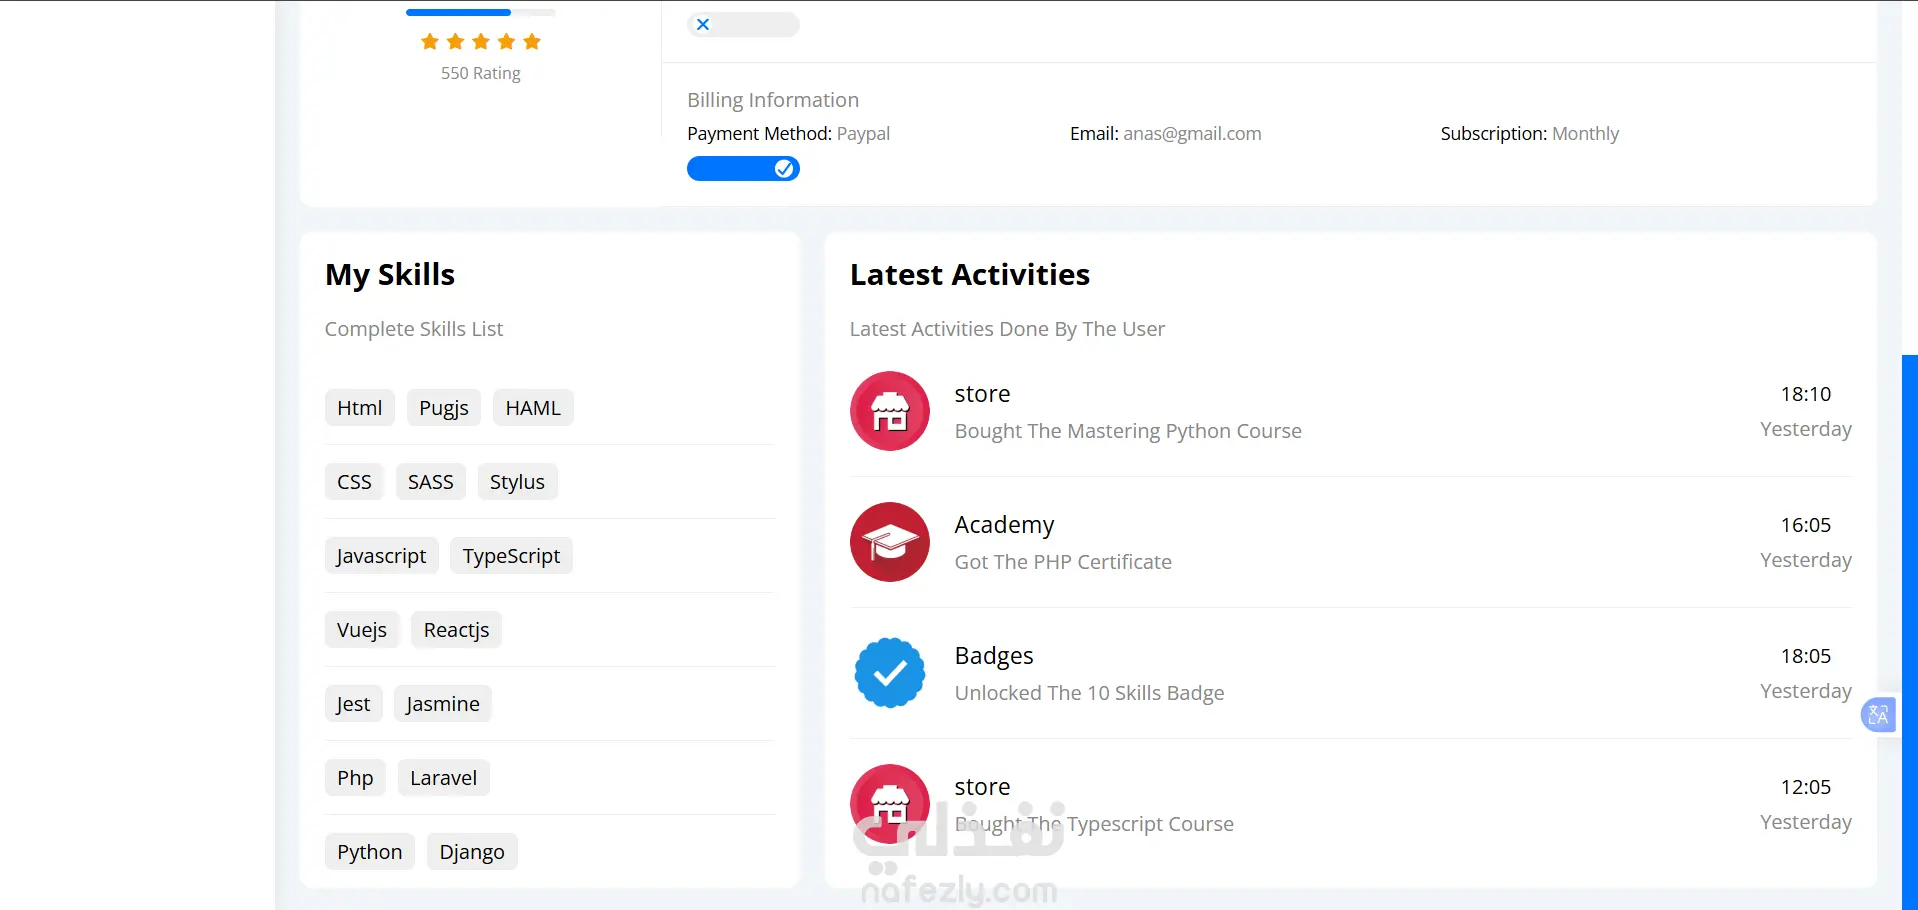Screen dimensions: 1918x910
Task: Click the 550 Rating text
Action: [481, 73]
